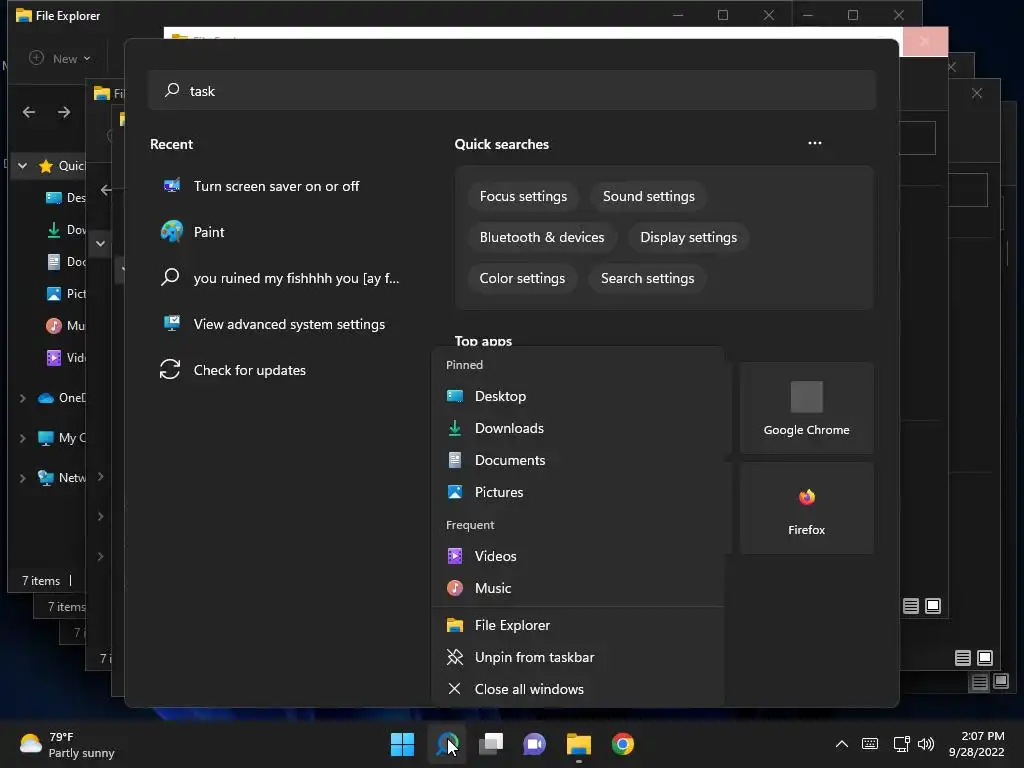
Task: Launch the Chat app from taskbar
Action: click(x=535, y=744)
